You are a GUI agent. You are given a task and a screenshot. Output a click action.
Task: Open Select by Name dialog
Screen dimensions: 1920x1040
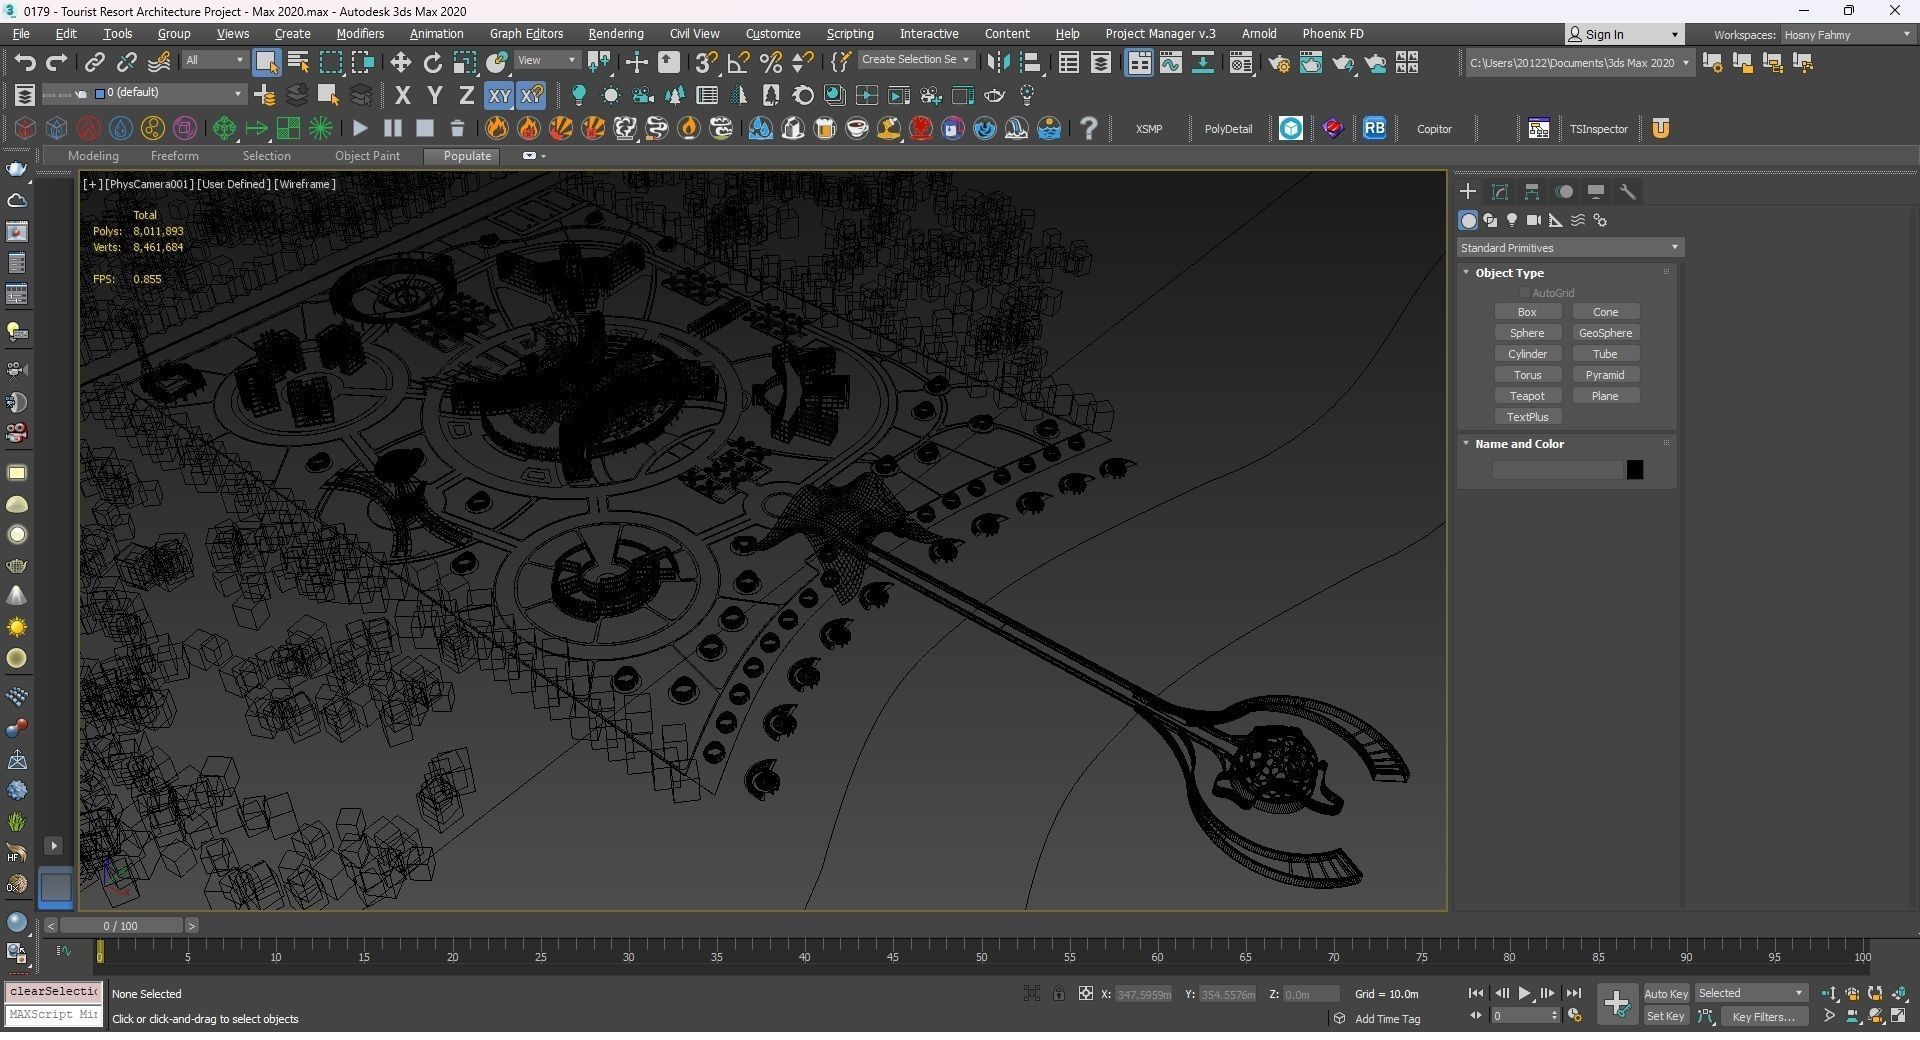(x=297, y=61)
